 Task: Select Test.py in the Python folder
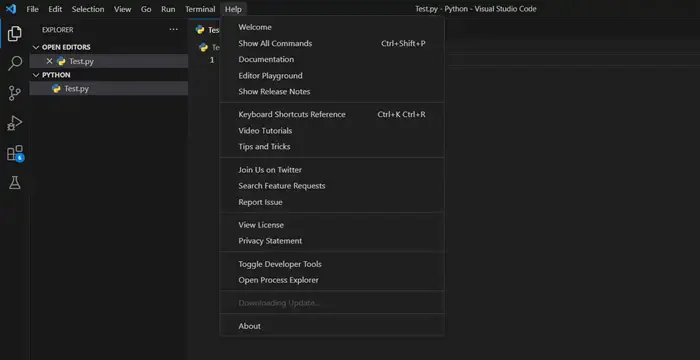[108, 88]
